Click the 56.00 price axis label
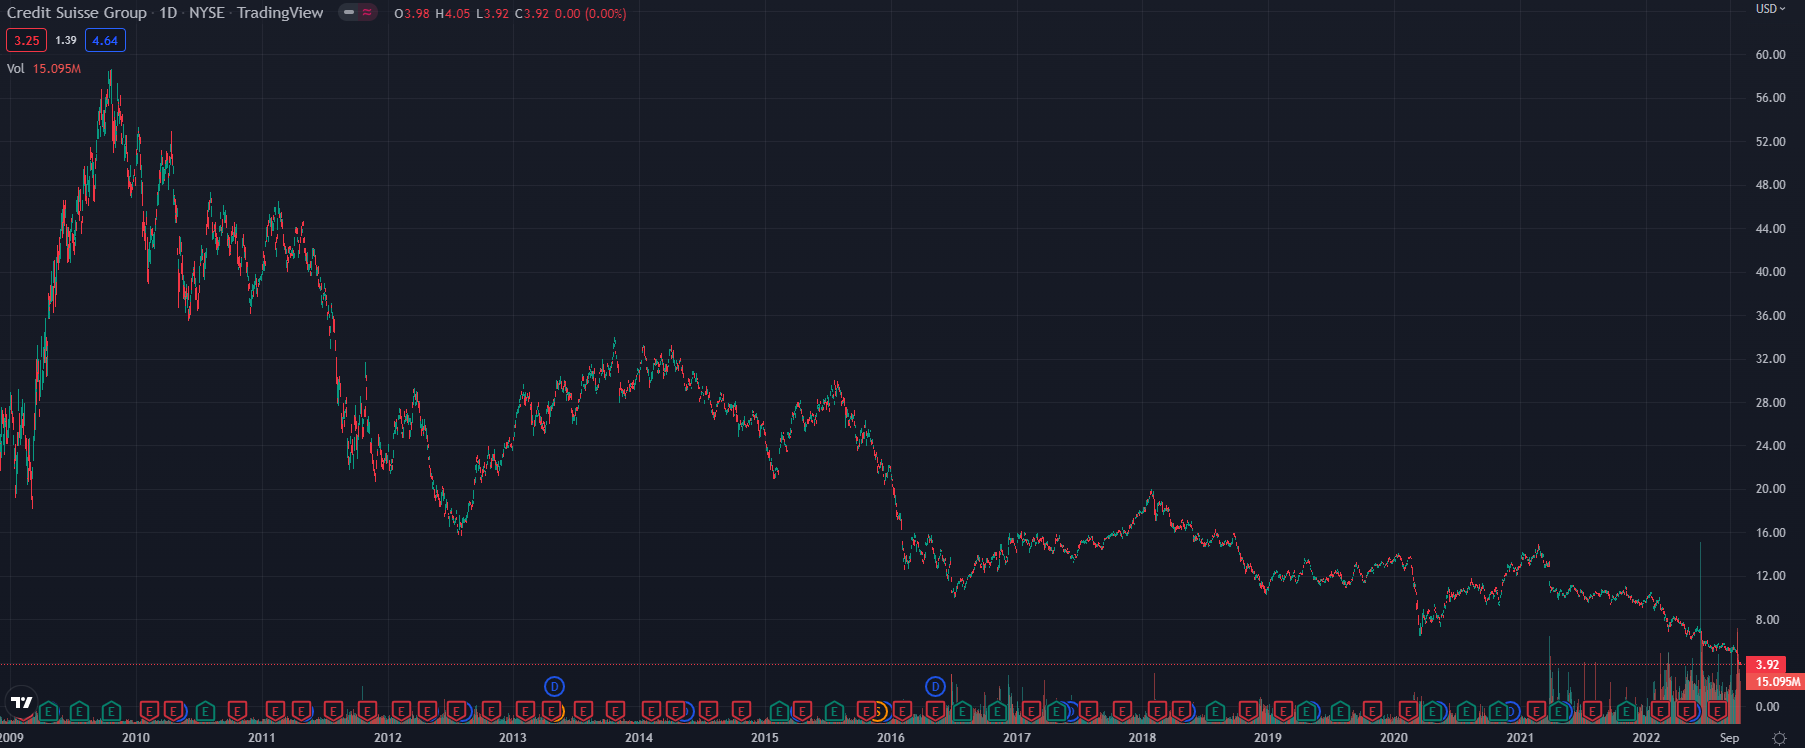Image resolution: width=1805 pixels, height=748 pixels. pyautogui.click(x=1770, y=98)
